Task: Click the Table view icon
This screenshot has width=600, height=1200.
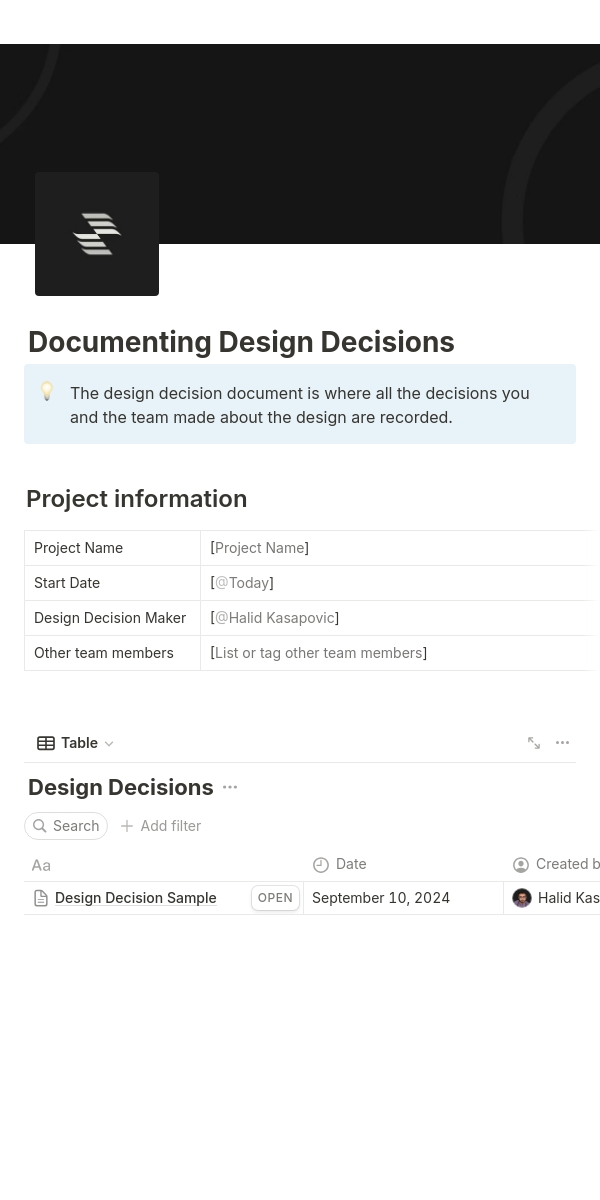Action: point(46,743)
